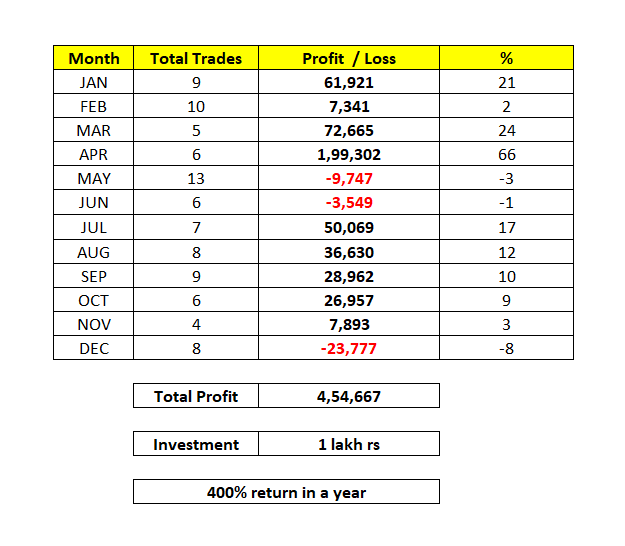Click the total profit value 4,54,667
Image resolution: width=625 pixels, height=546 pixels.
coord(349,396)
